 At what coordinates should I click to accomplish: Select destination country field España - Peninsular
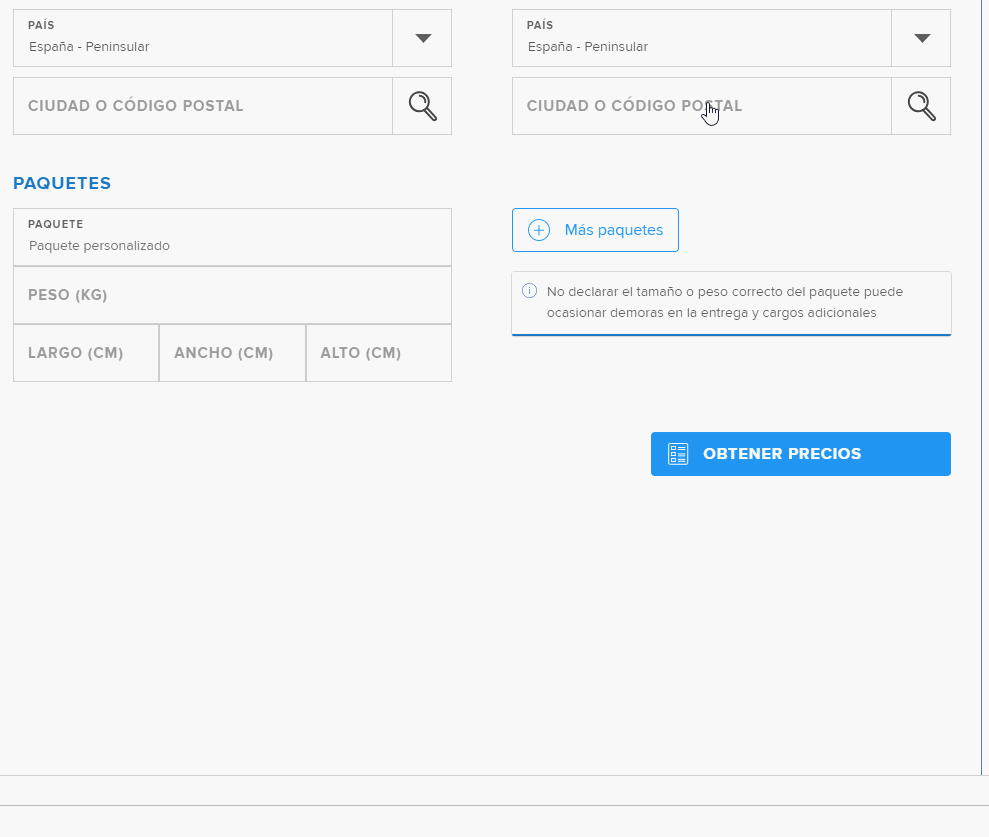(x=702, y=38)
